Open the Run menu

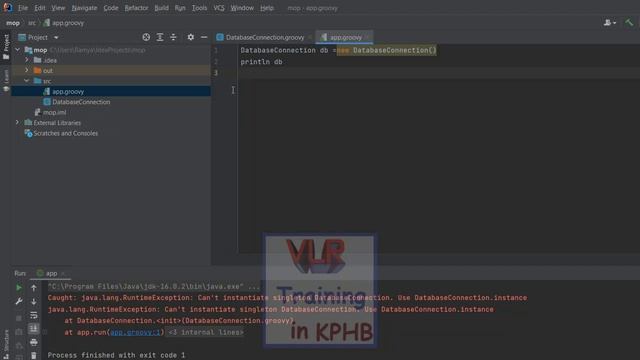180,8
